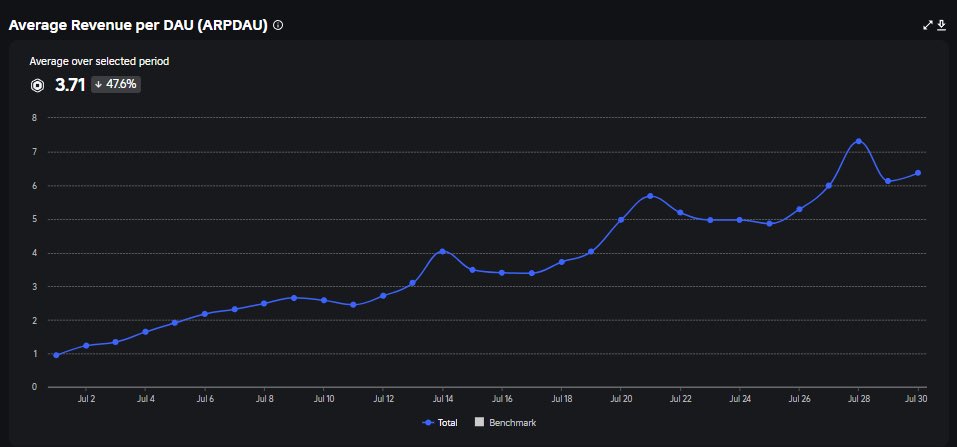
Task: Open the ARPDAU info tooltip icon
Action: 278,25
